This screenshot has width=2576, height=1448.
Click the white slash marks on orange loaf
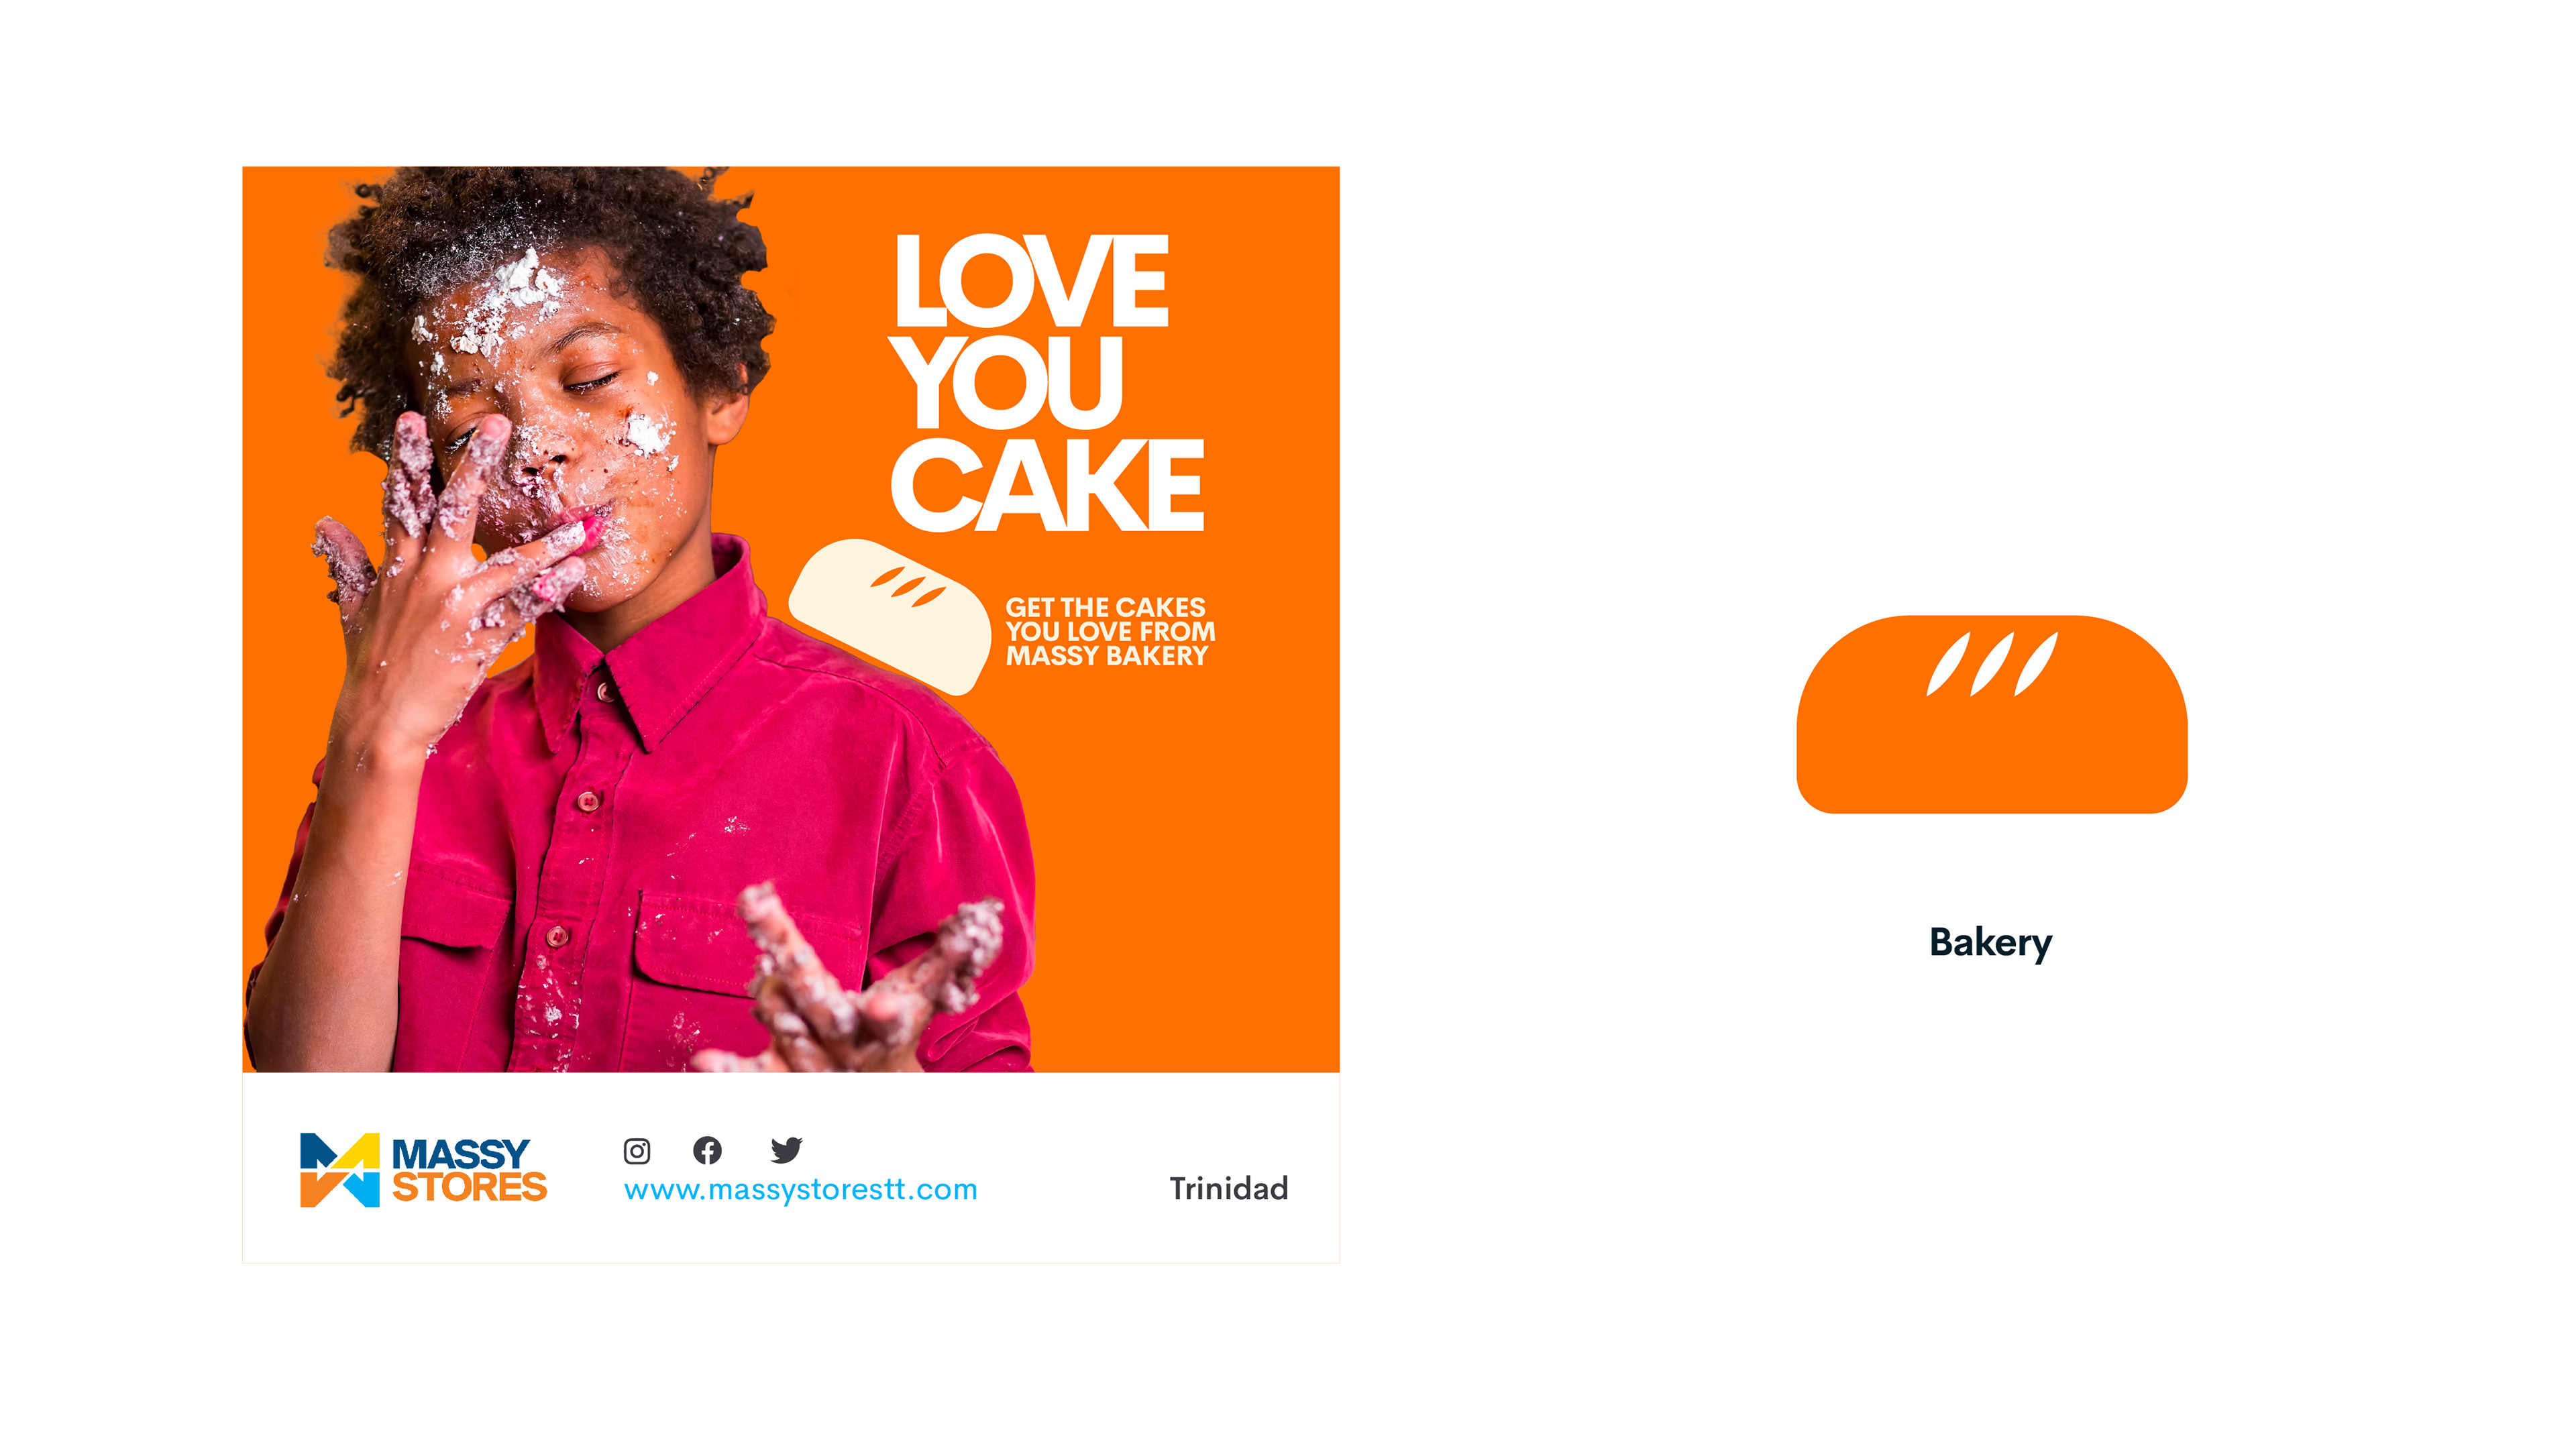pyautogui.click(x=1991, y=663)
